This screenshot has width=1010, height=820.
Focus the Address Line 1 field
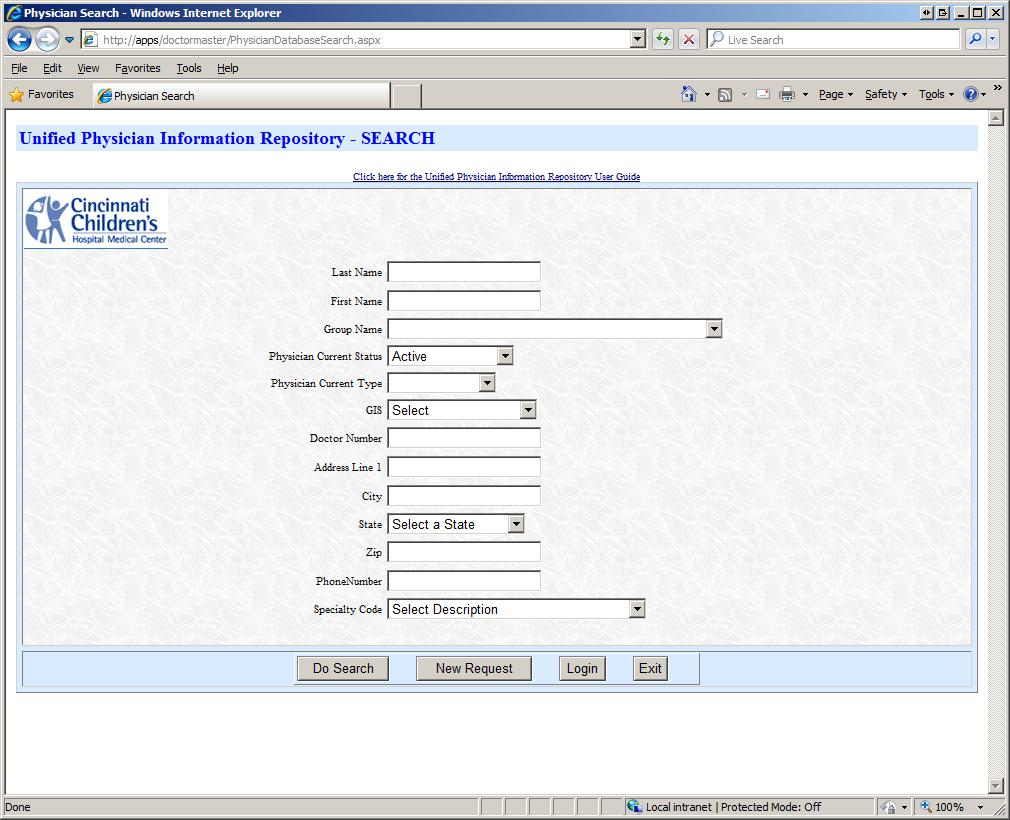464,467
